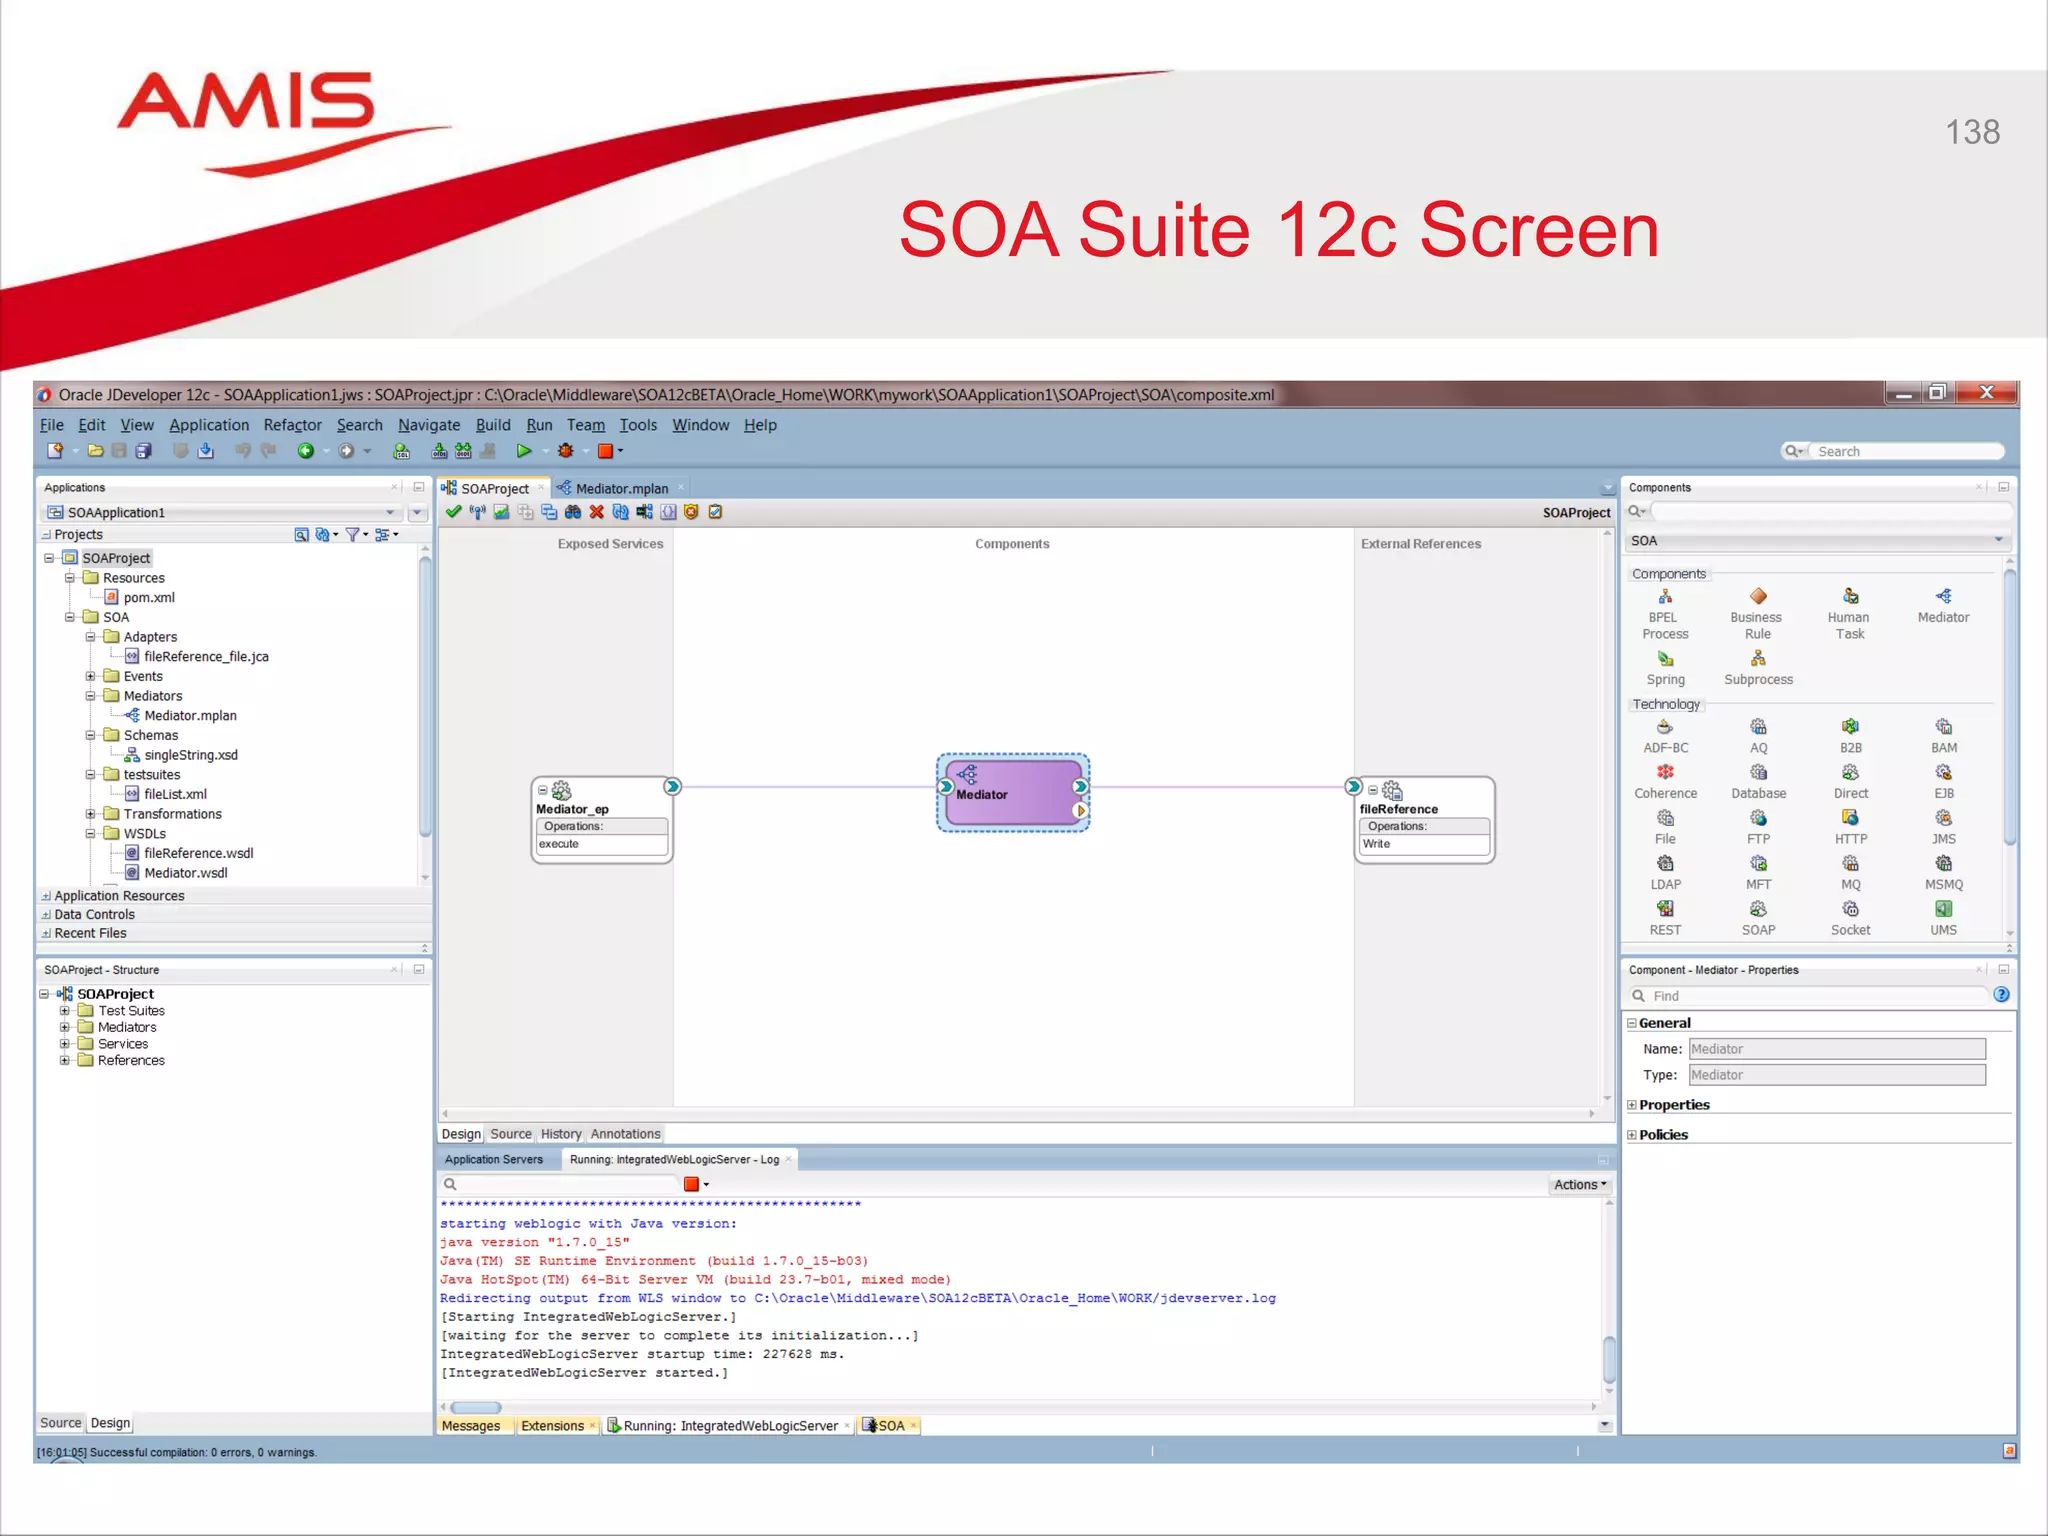Image resolution: width=2048 pixels, height=1536 pixels.
Task: Switch to the History editor tab
Action: tap(561, 1134)
